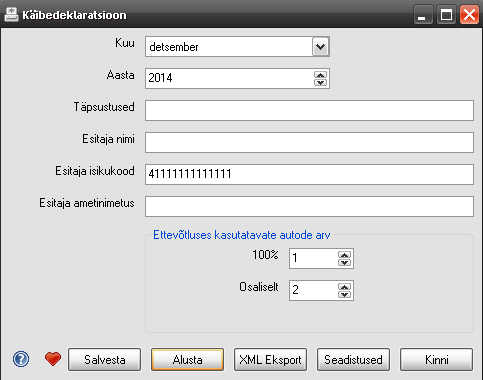Maximize the Käibedeklaratsioon window

tap(446, 14)
